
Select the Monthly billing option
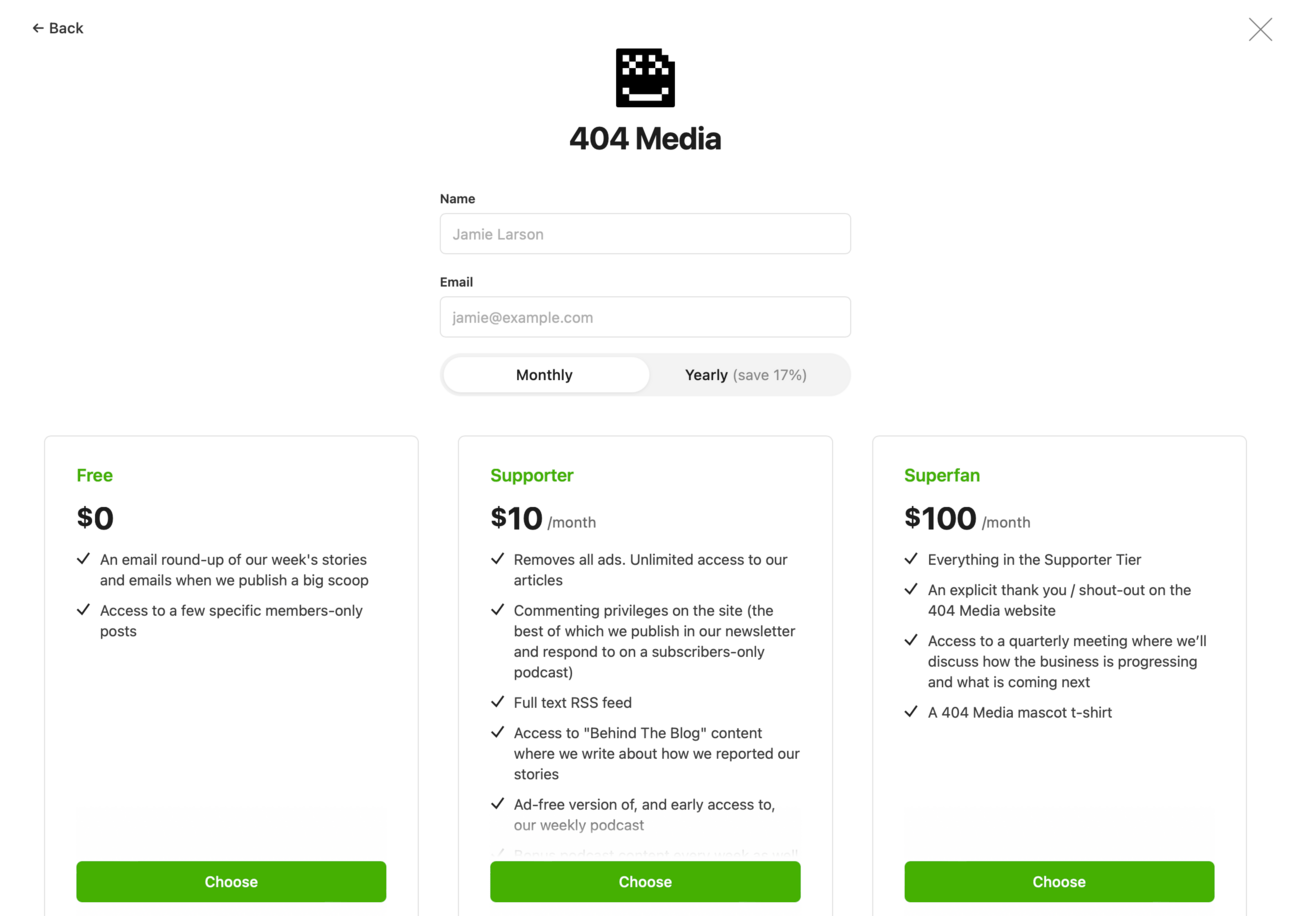pos(545,375)
